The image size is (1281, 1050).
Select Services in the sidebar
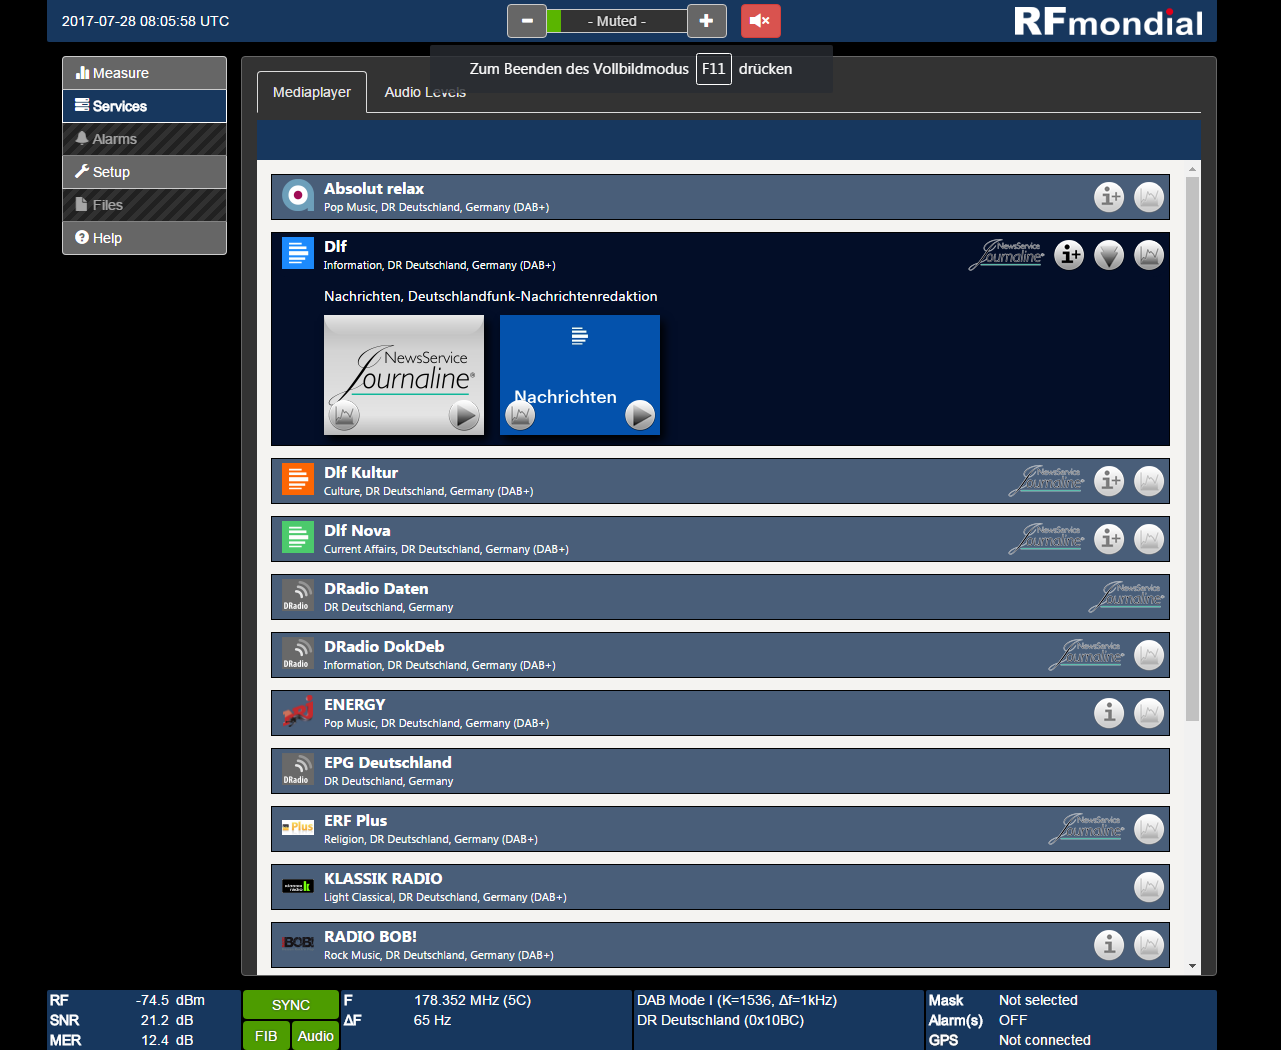point(144,106)
